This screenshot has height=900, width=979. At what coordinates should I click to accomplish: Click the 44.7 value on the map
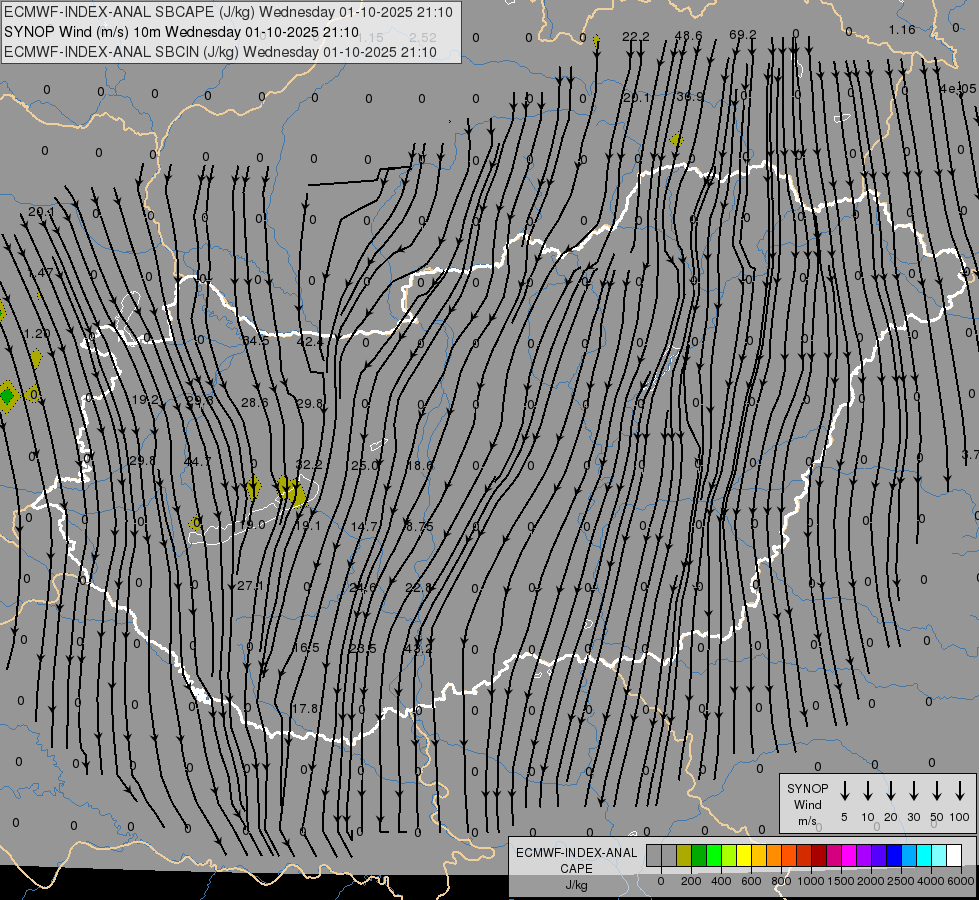(197, 462)
